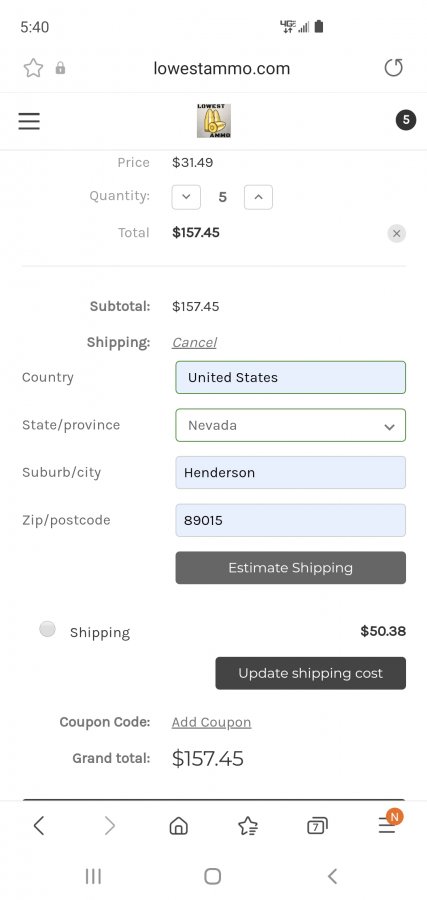Tap the browser back arrow

[x=39, y=826]
